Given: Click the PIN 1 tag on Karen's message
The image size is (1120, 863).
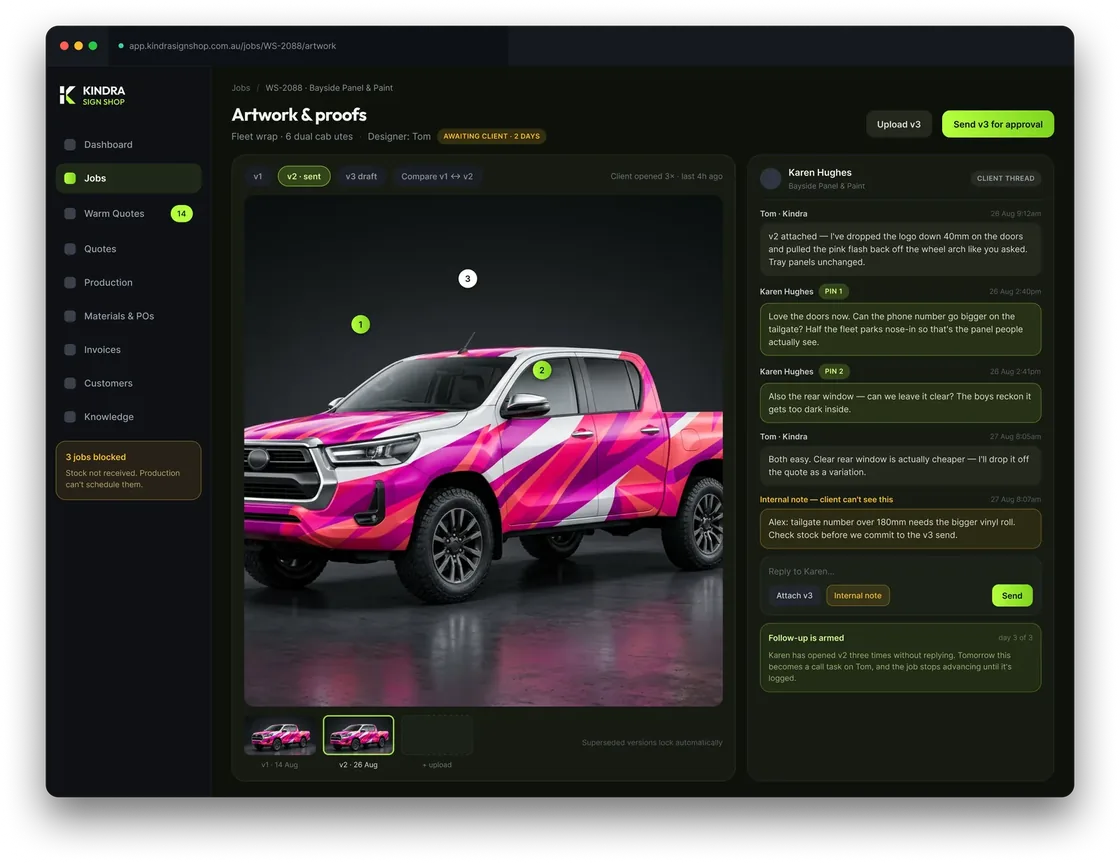Looking at the screenshot, I should tap(834, 291).
